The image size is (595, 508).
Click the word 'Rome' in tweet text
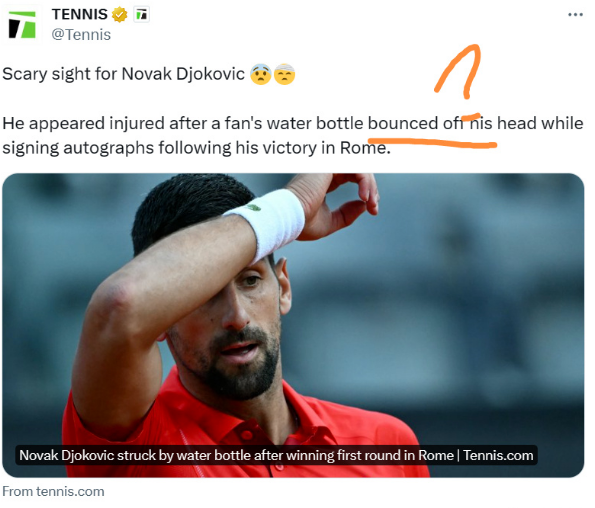[x=363, y=148]
